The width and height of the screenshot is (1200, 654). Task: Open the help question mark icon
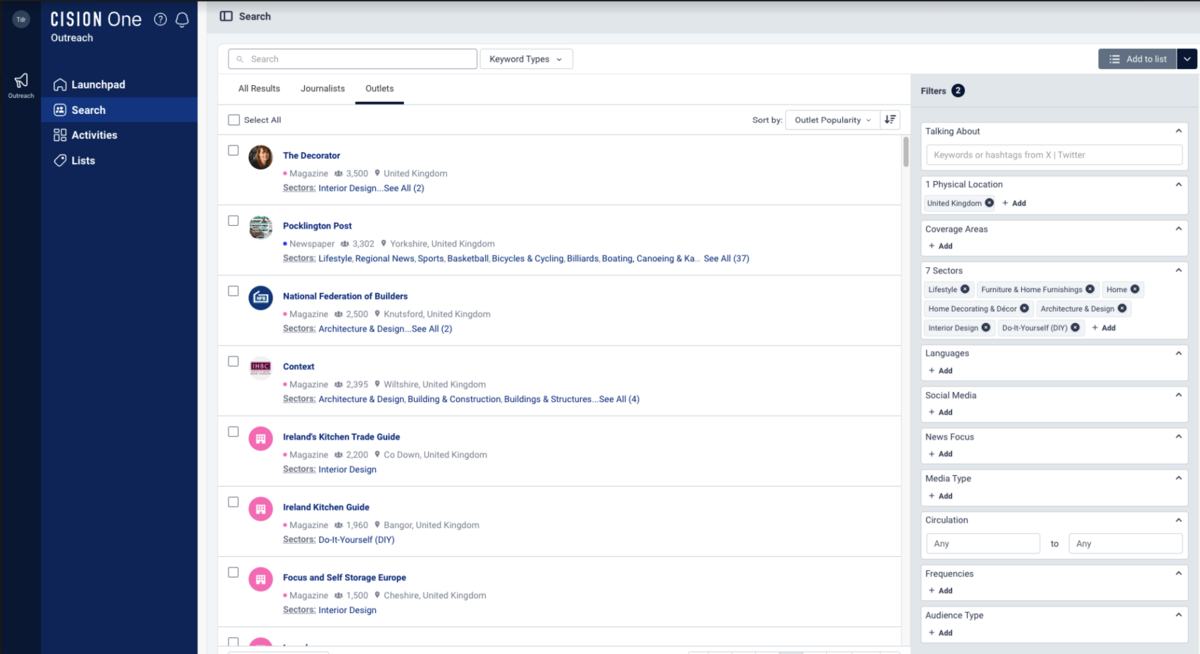(x=160, y=20)
